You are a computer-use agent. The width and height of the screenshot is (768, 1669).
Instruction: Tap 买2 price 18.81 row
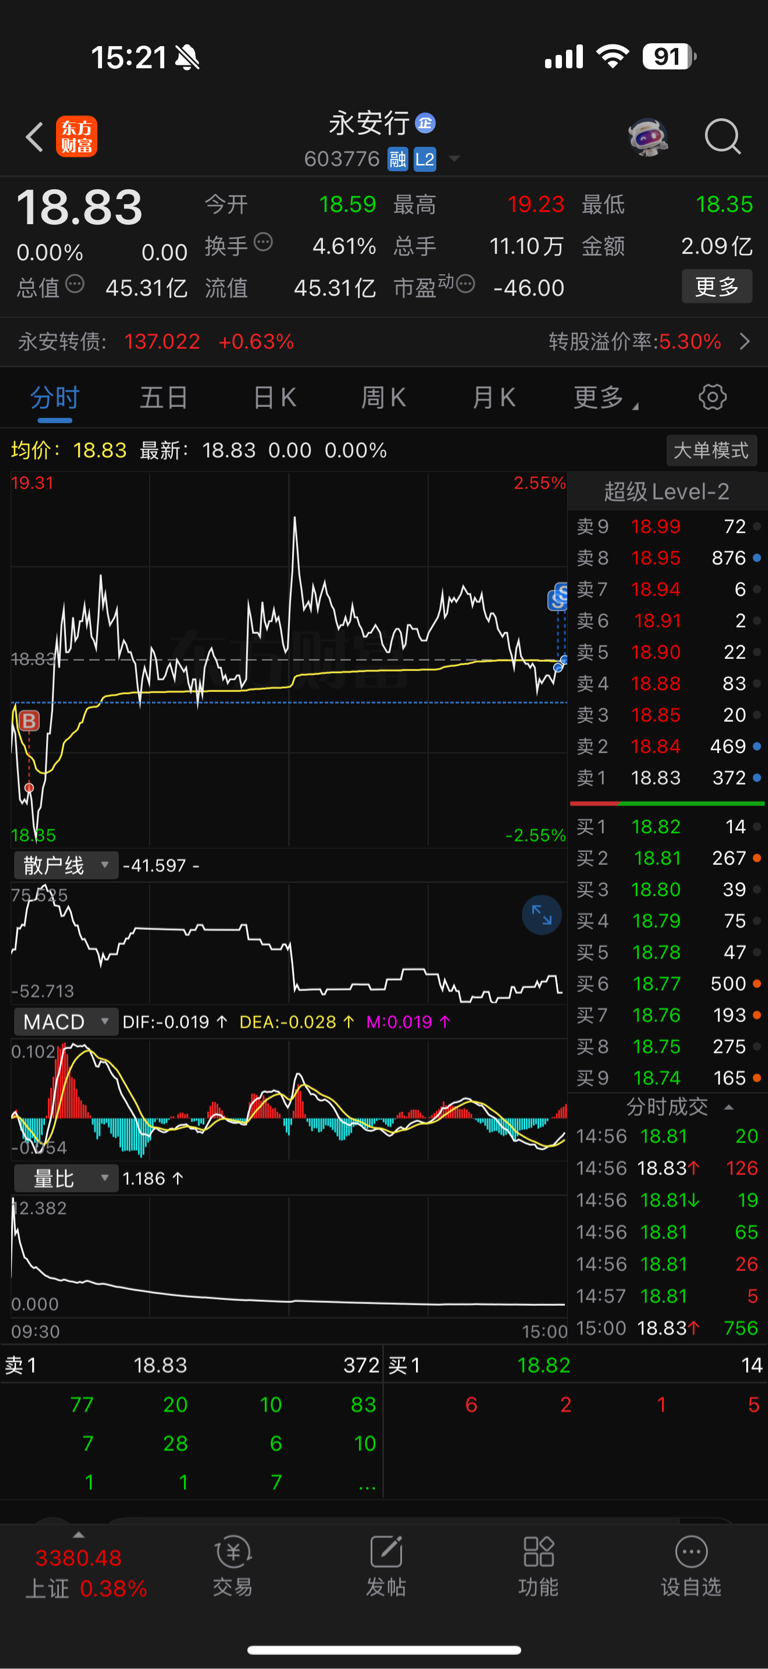[x=667, y=858]
